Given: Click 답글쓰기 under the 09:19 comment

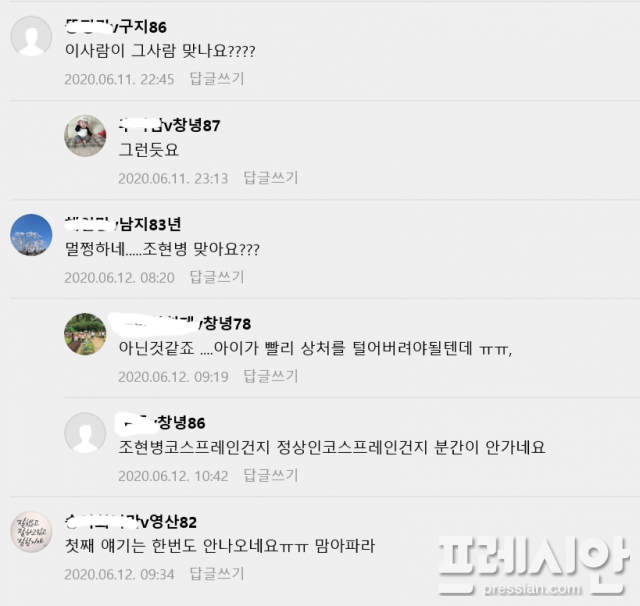Looking at the screenshot, I should (271, 376).
